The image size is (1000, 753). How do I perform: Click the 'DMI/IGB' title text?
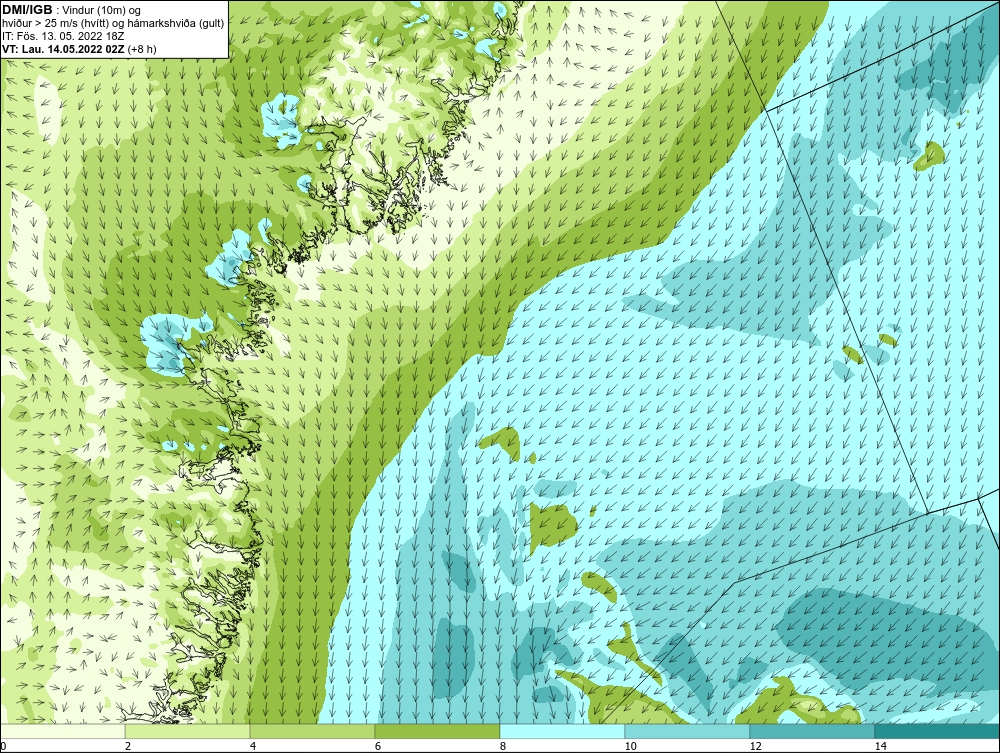[27, 10]
